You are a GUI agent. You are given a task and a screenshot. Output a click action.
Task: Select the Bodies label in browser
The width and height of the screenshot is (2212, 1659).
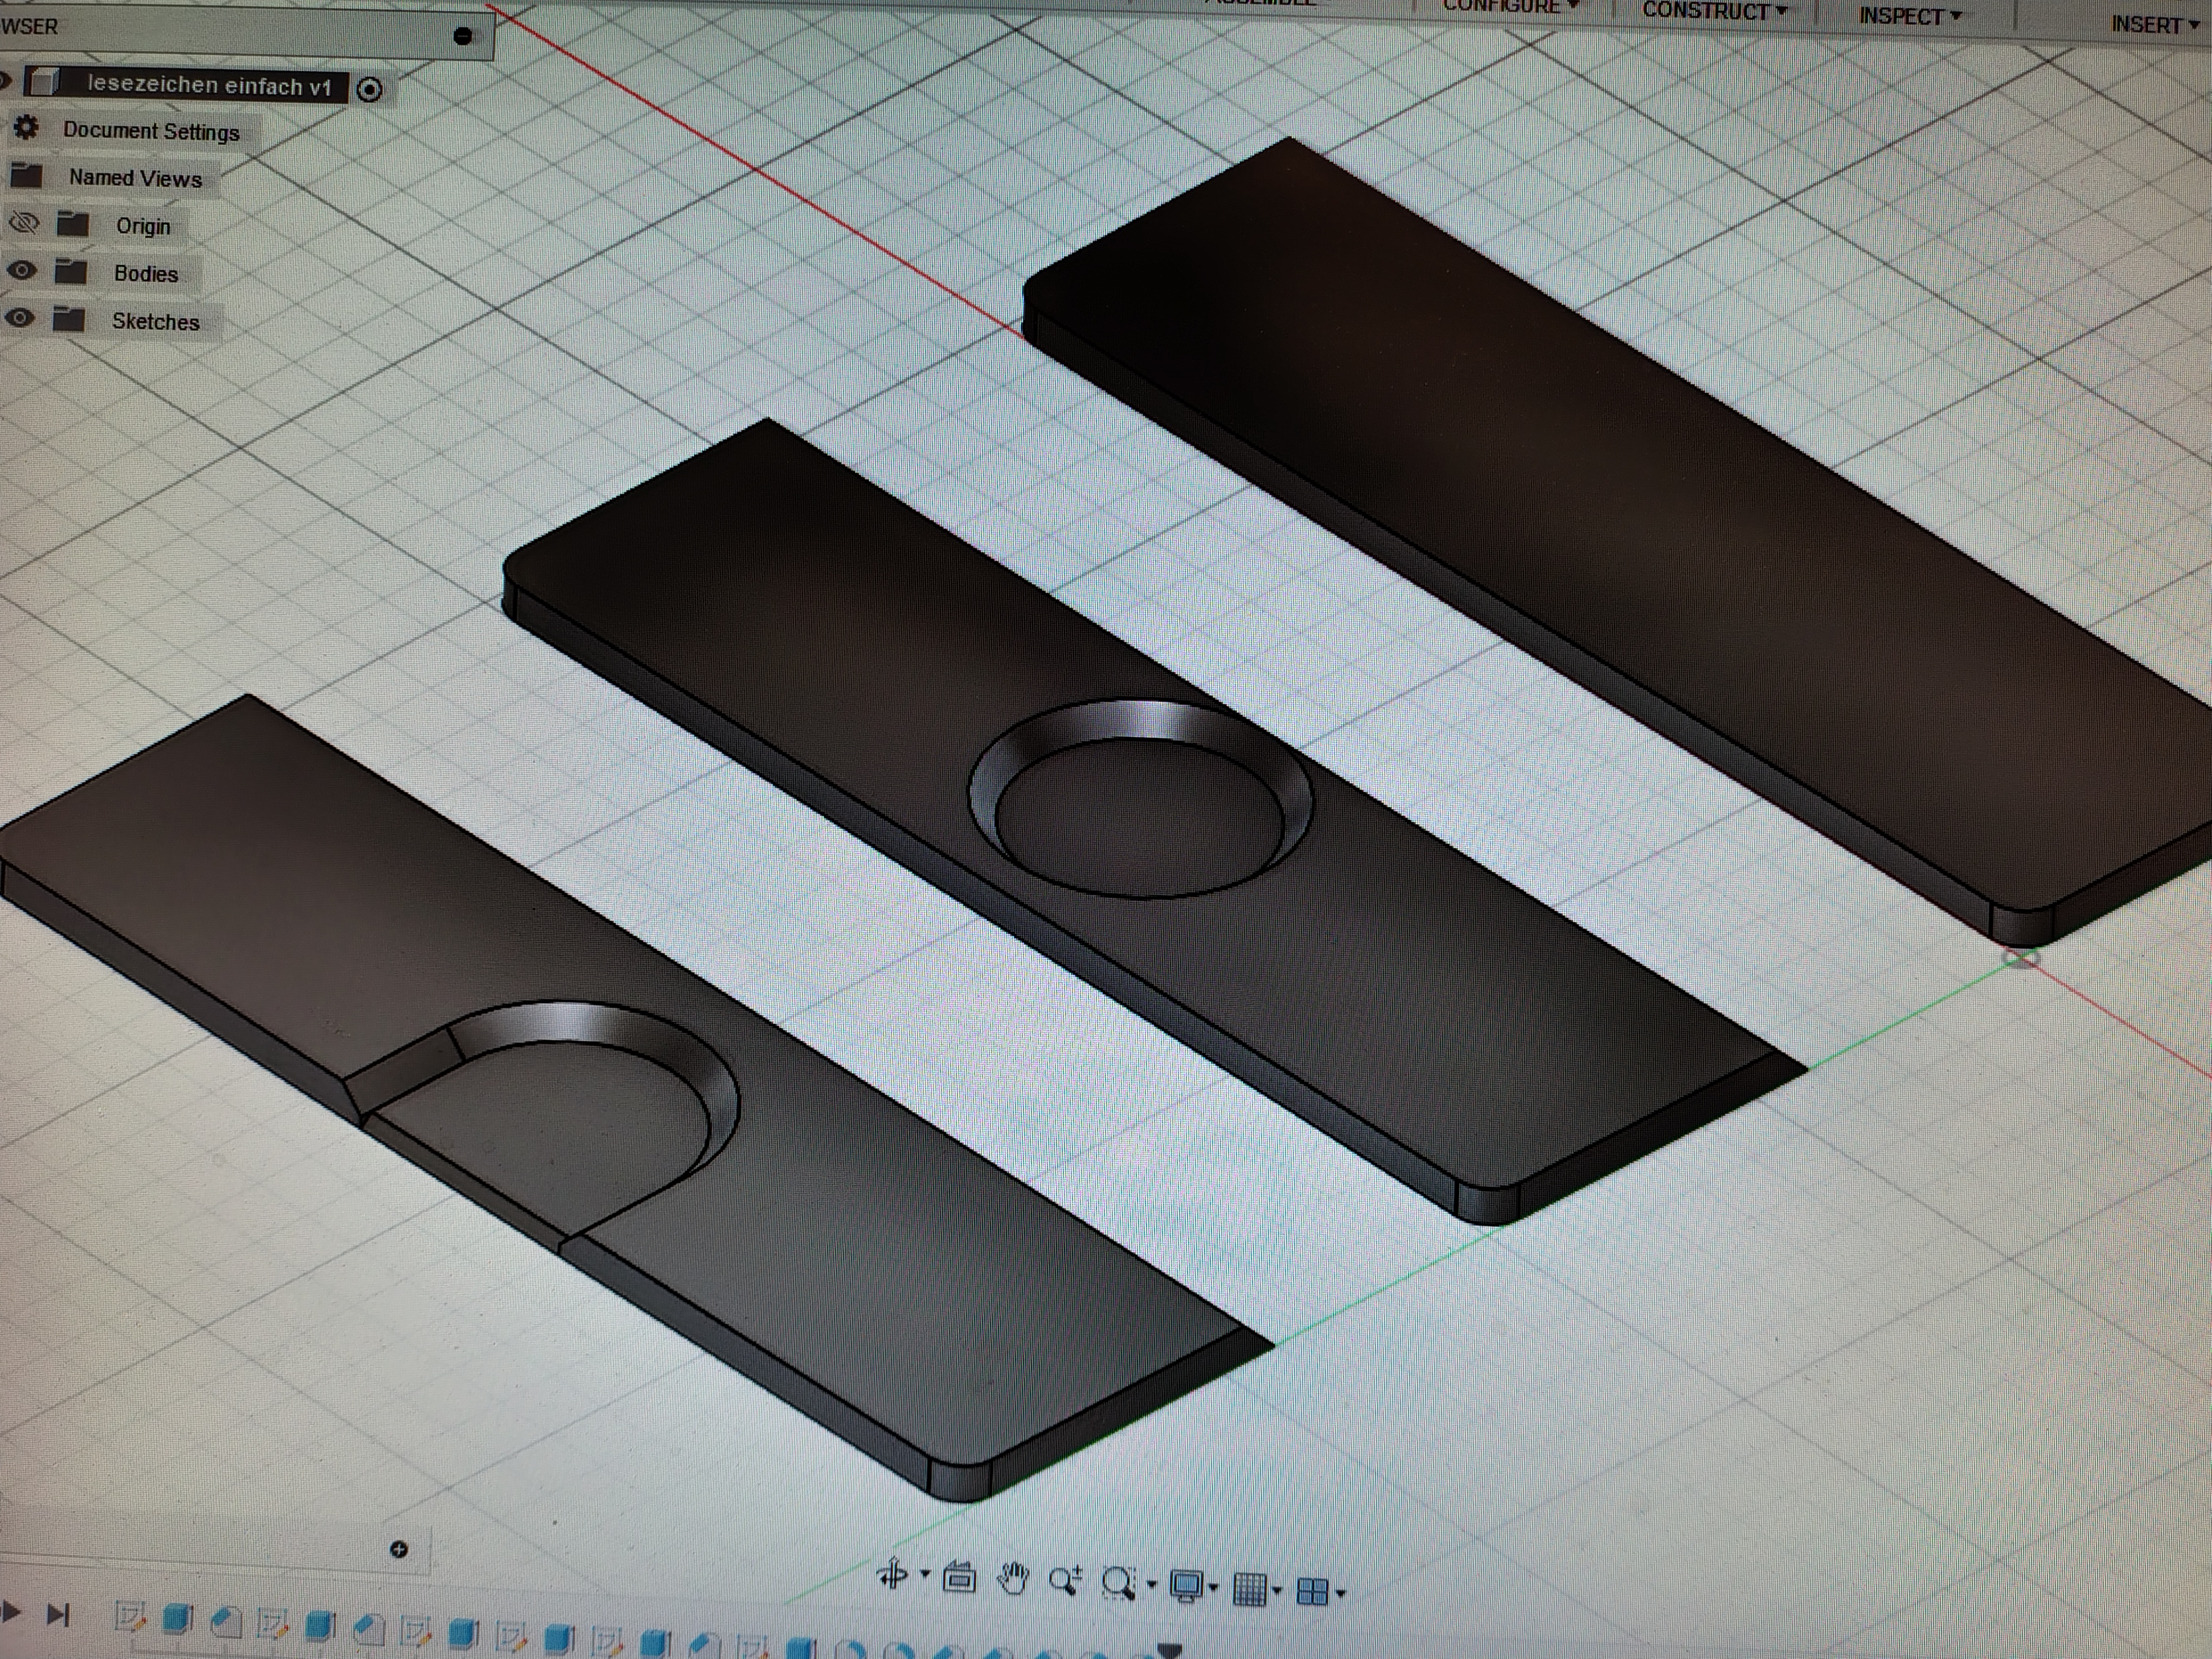(x=146, y=274)
